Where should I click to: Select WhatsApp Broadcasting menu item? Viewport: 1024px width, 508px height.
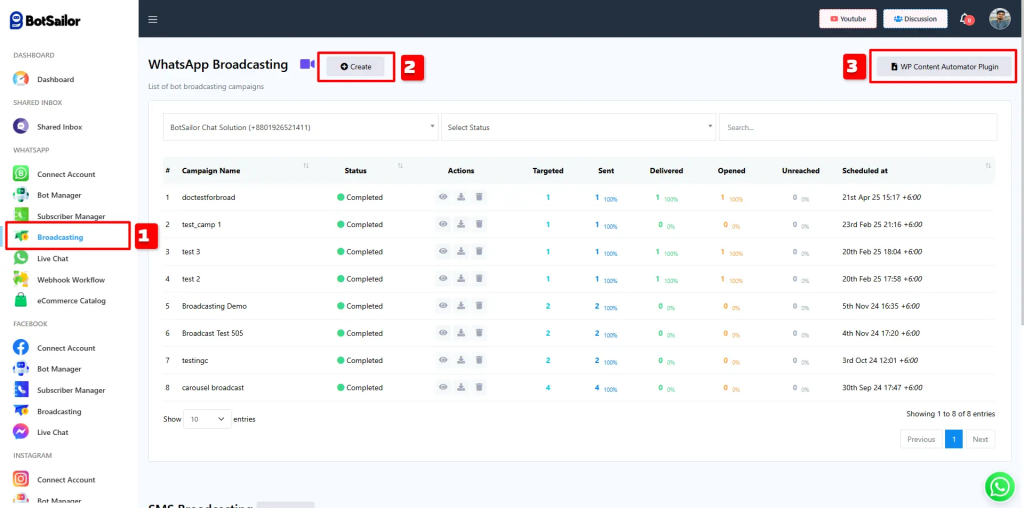click(x=60, y=237)
